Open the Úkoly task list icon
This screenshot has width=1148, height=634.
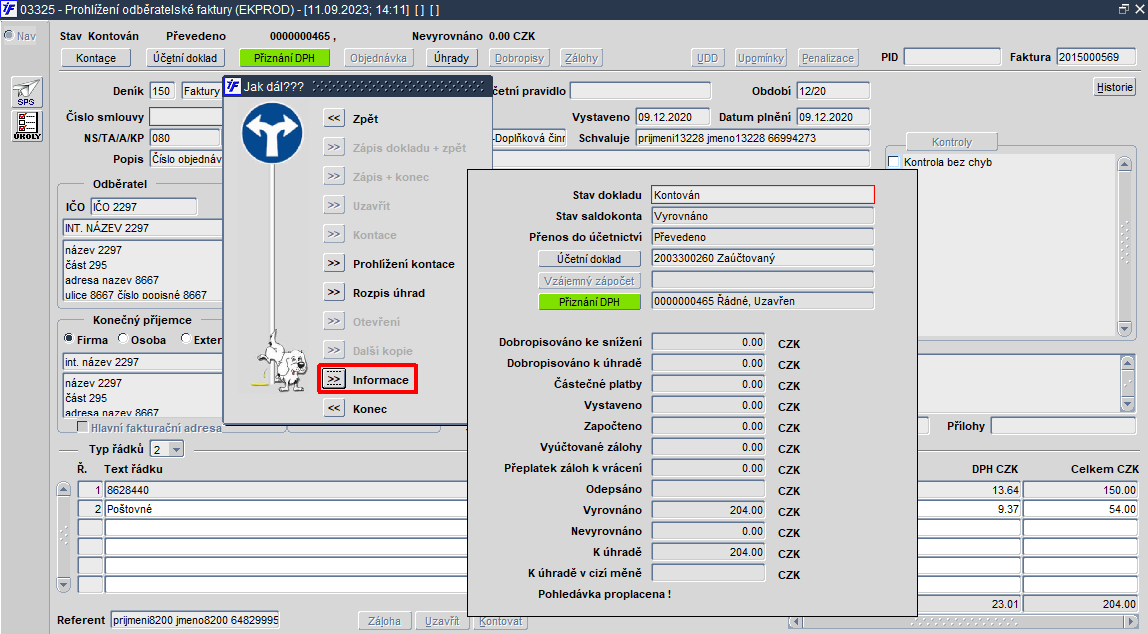(x=27, y=126)
